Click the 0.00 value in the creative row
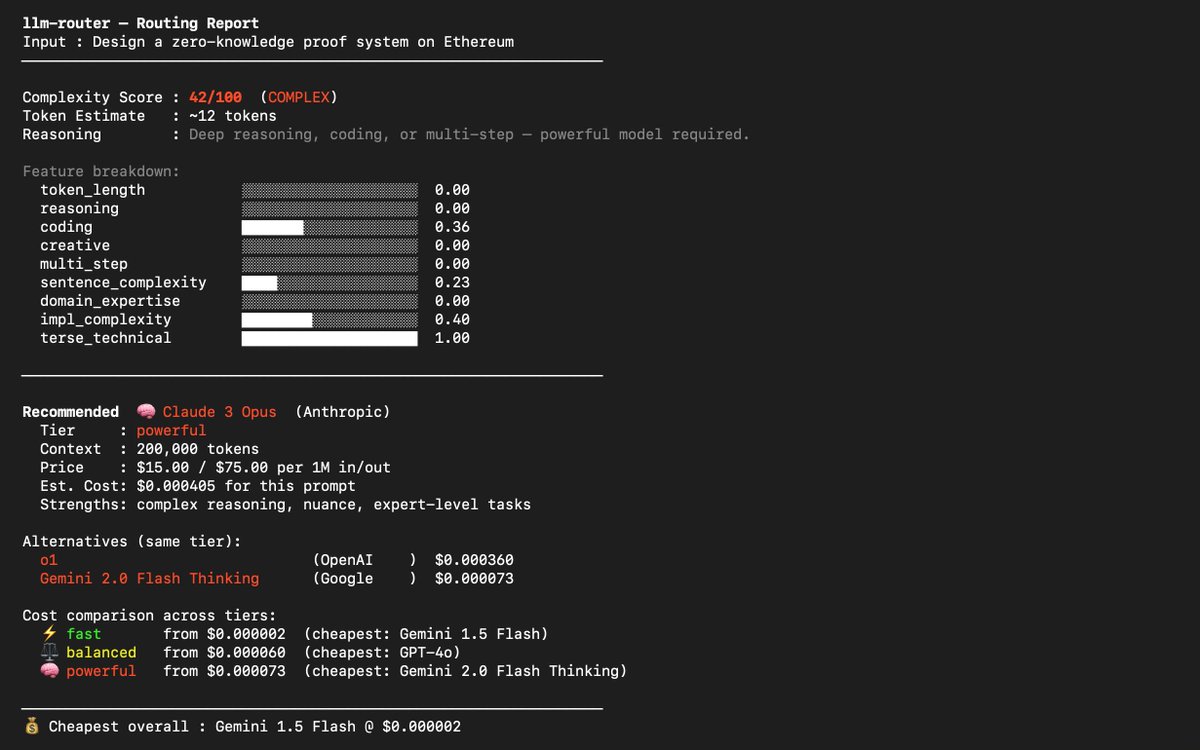This screenshot has height=750, width=1200. click(x=452, y=245)
